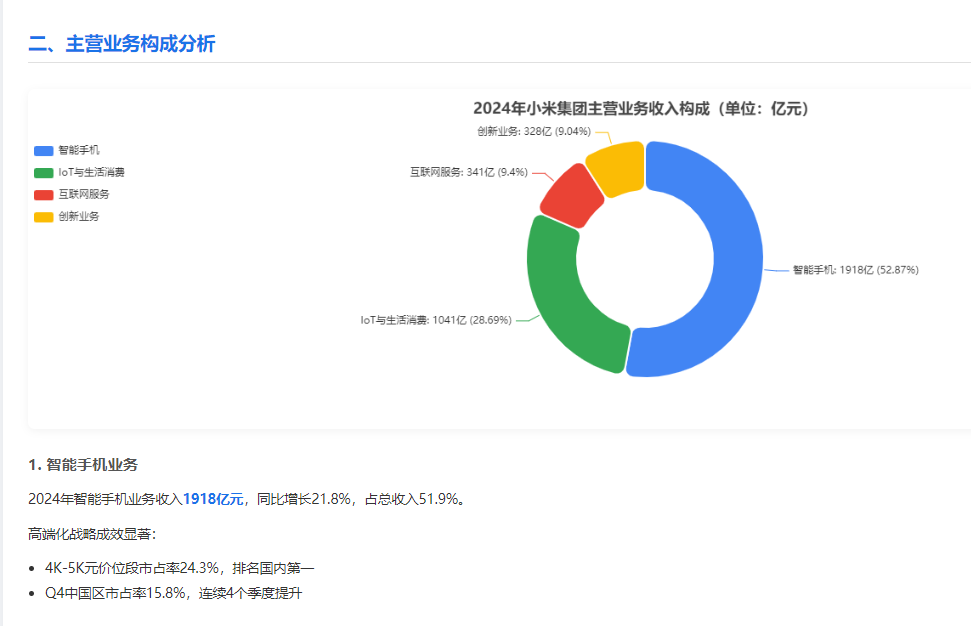Click the blue 智能手机 legend color swatch
Screen dimensions: 971x626
click(x=43, y=150)
